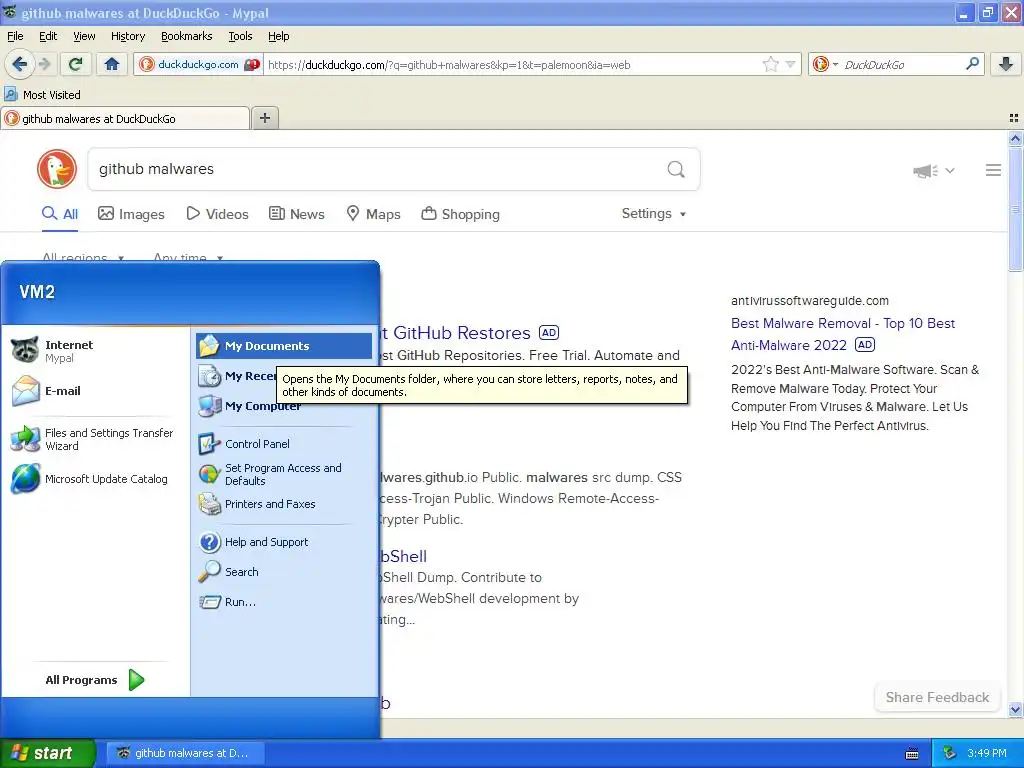This screenshot has height=768, width=1024.
Task: Open Control Panel
Action: point(284,444)
